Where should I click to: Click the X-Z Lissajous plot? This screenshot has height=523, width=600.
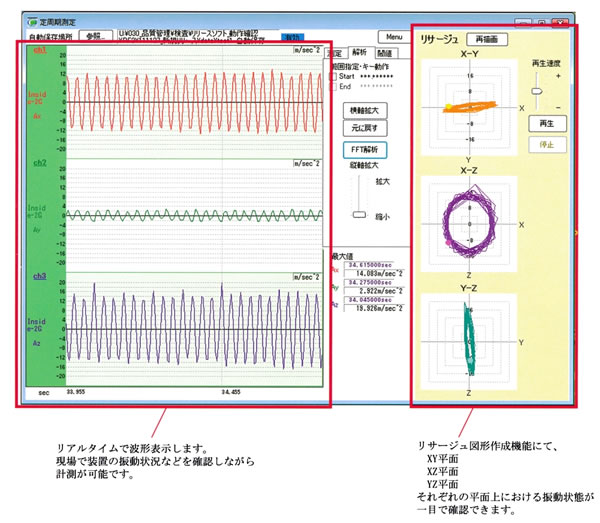click(x=467, y=223)
